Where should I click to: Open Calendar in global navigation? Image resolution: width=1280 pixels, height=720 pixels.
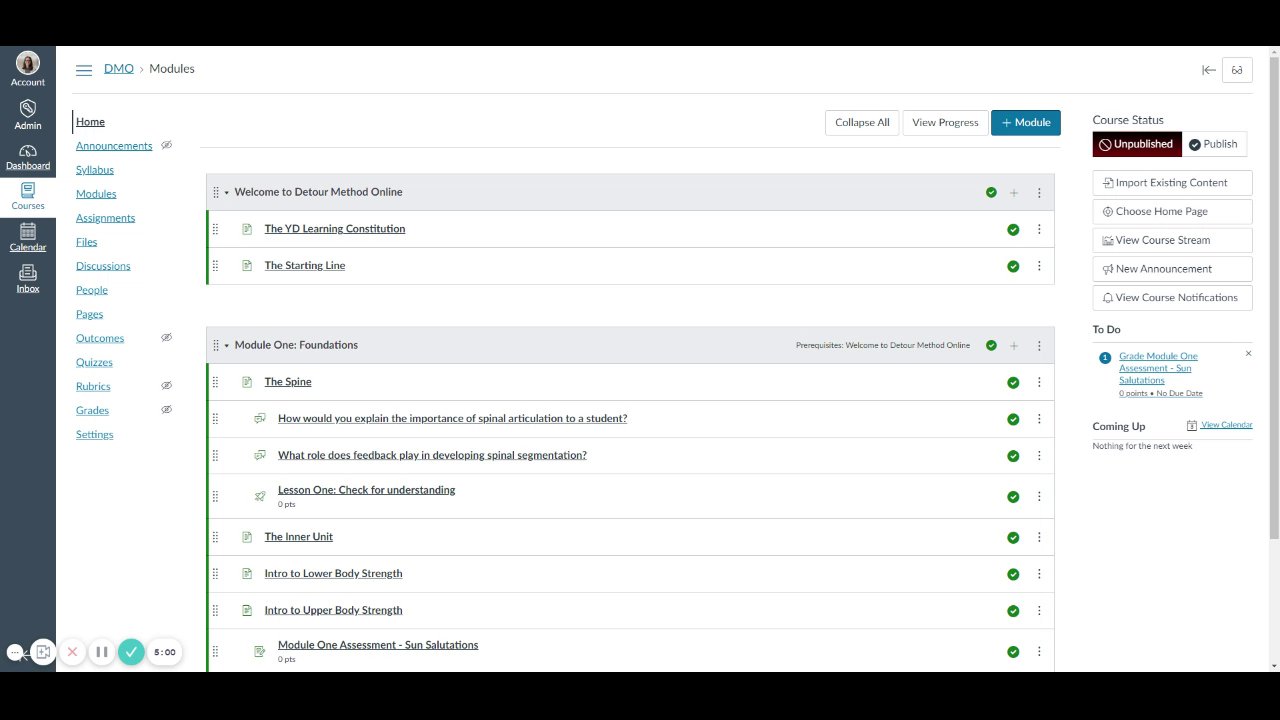(x=28, y=238)
